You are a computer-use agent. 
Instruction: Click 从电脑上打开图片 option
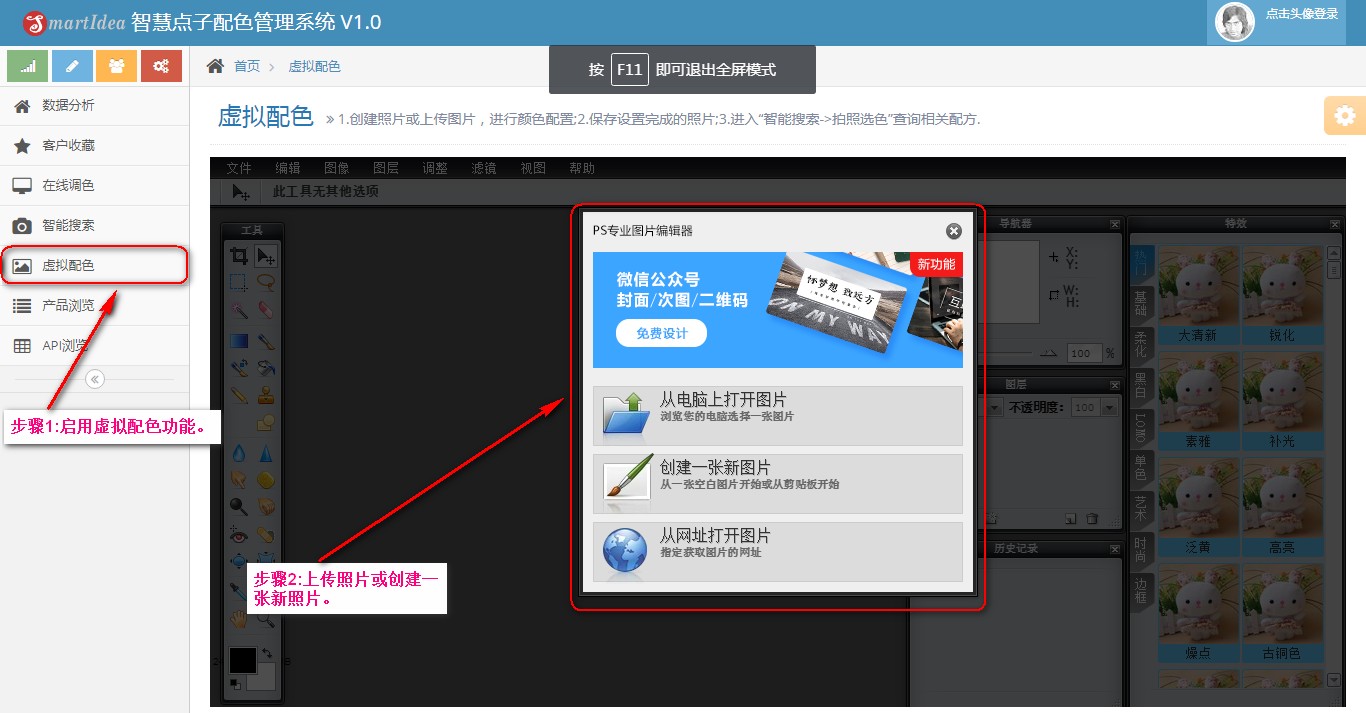(777, 415)
